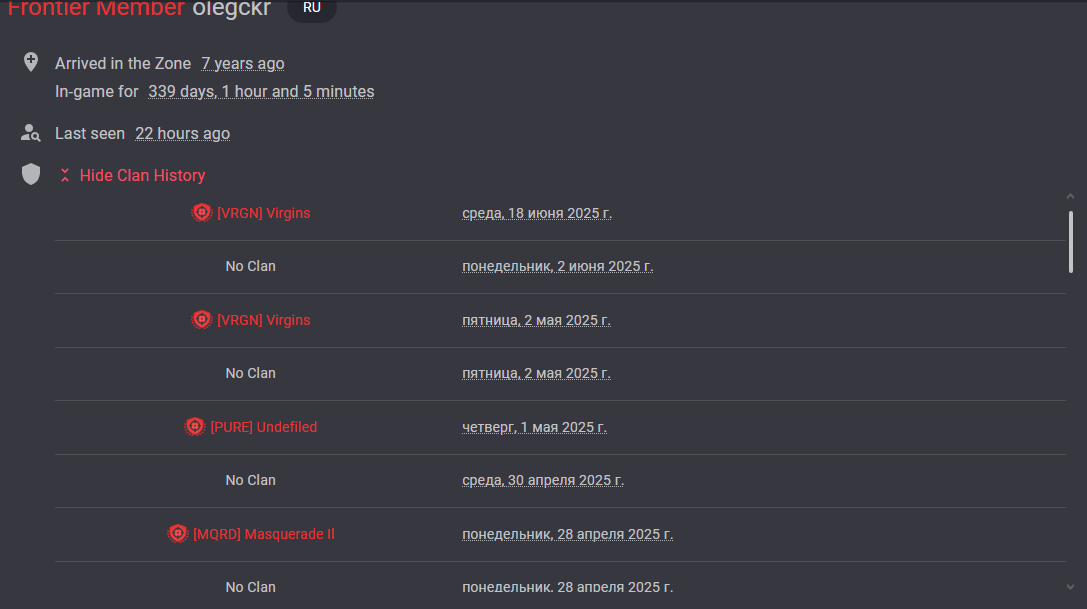Collapse the list with Hide Clan History
The width and height of the screenshot is (1087, 609).
142,175
